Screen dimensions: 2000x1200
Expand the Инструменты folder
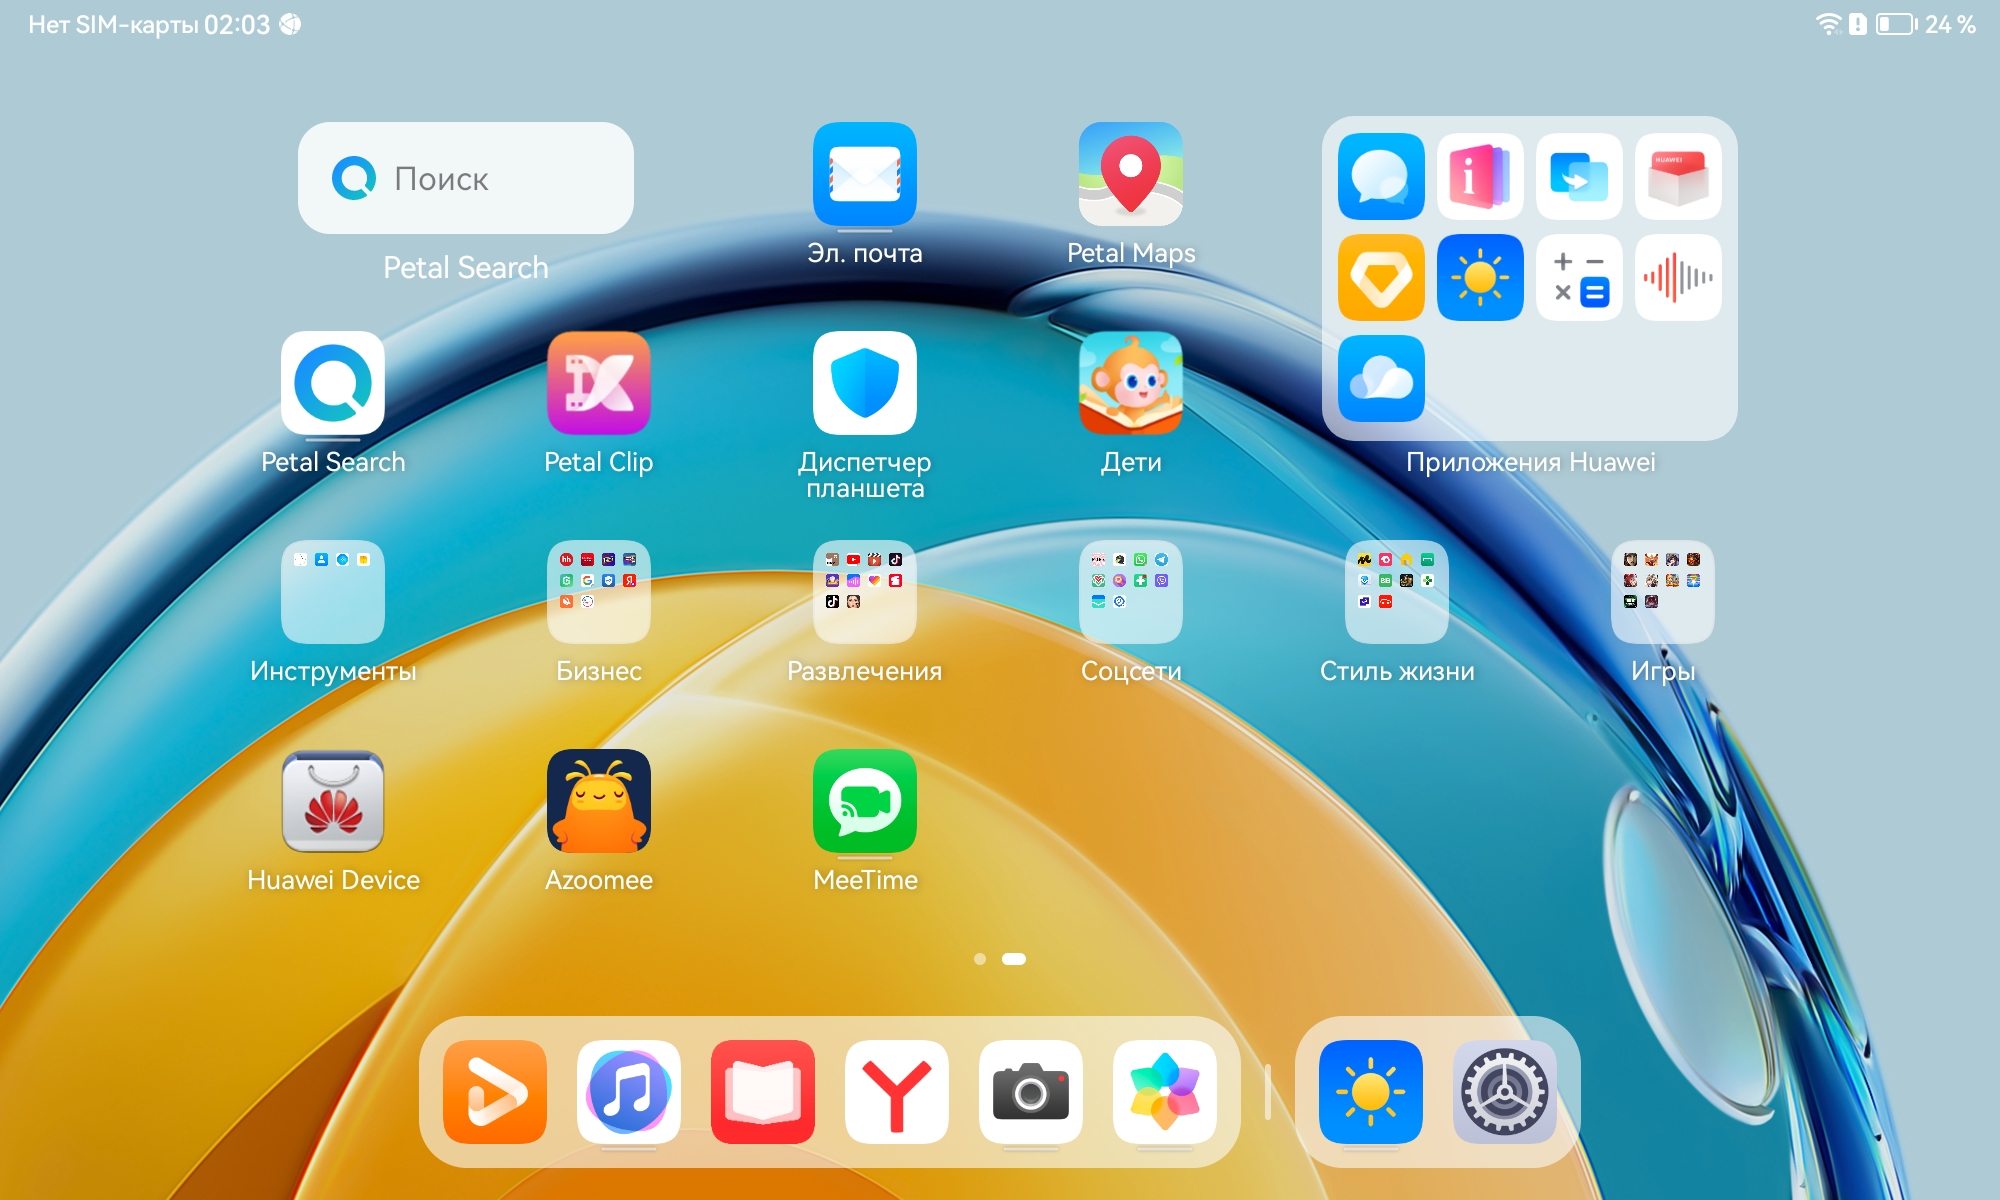click(332, 592)
